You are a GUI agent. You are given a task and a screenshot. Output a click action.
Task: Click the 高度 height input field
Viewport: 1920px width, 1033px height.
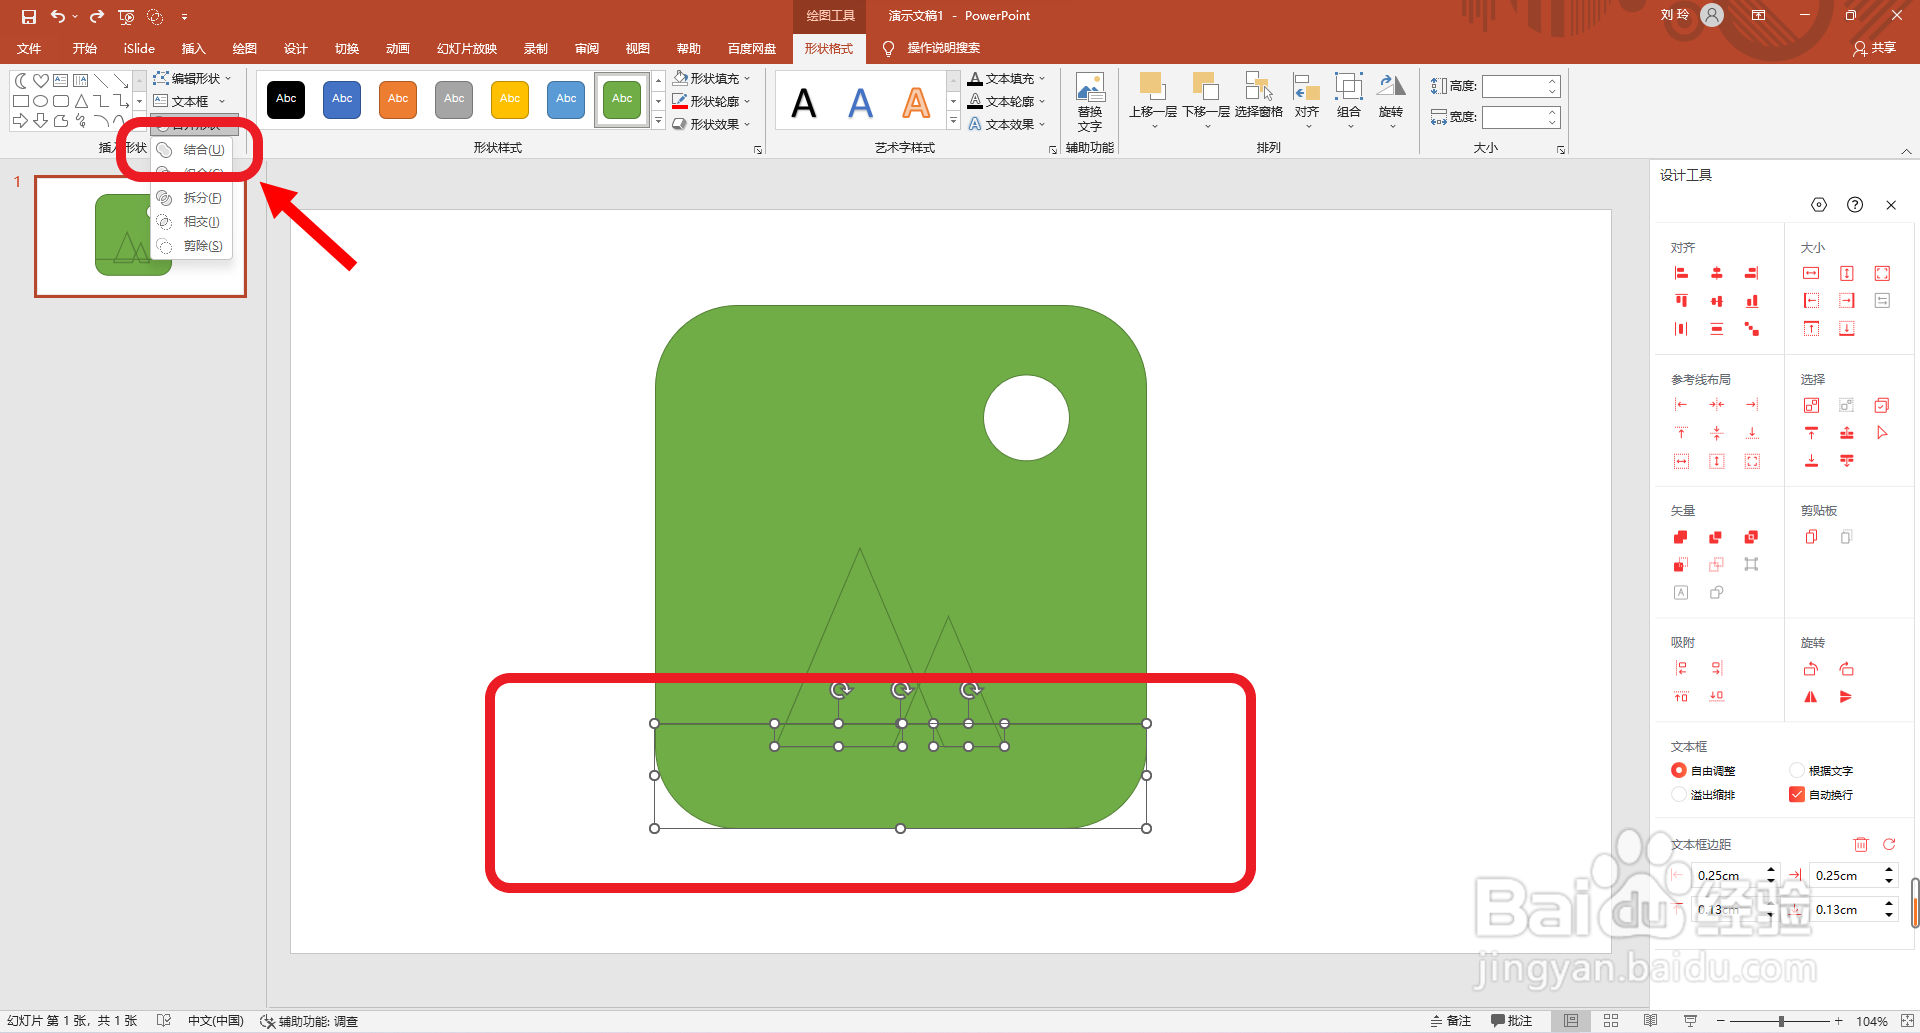[x=1520, y=87]
